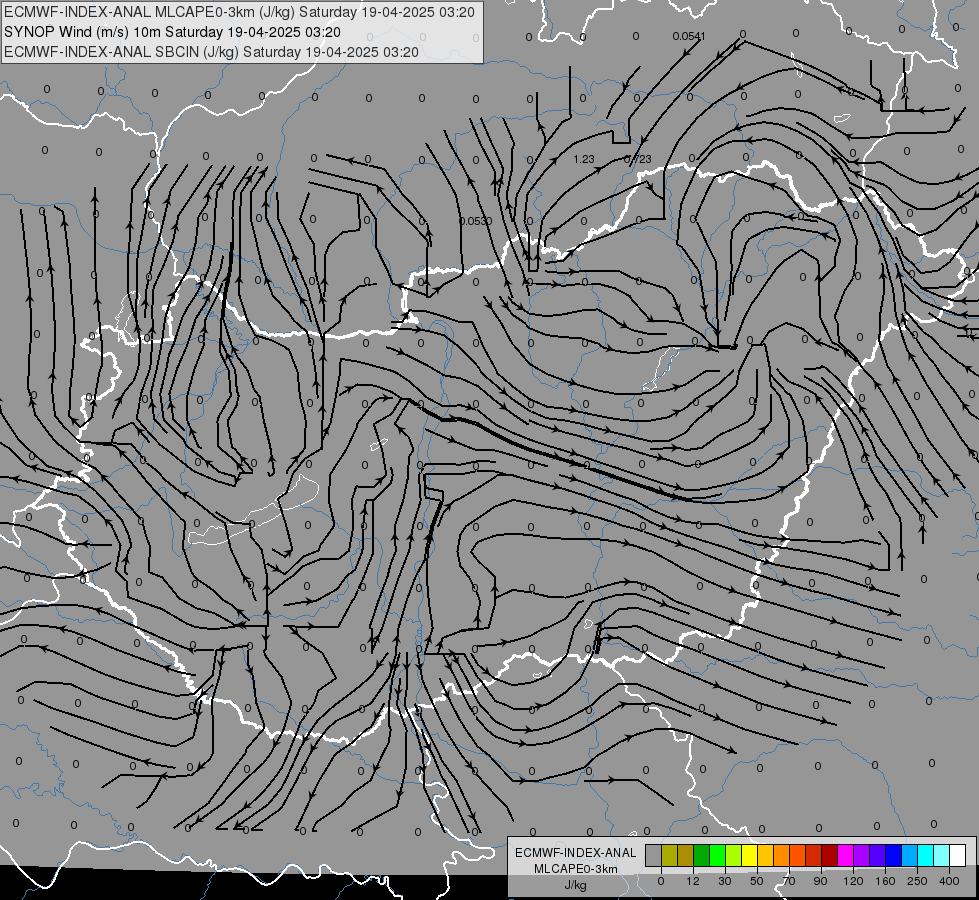The width and height of the screenshot is (979, 900).
Task: Pick the dark gold-brown legend swatch
Action: pyautogui.click(x=686, y=855)
